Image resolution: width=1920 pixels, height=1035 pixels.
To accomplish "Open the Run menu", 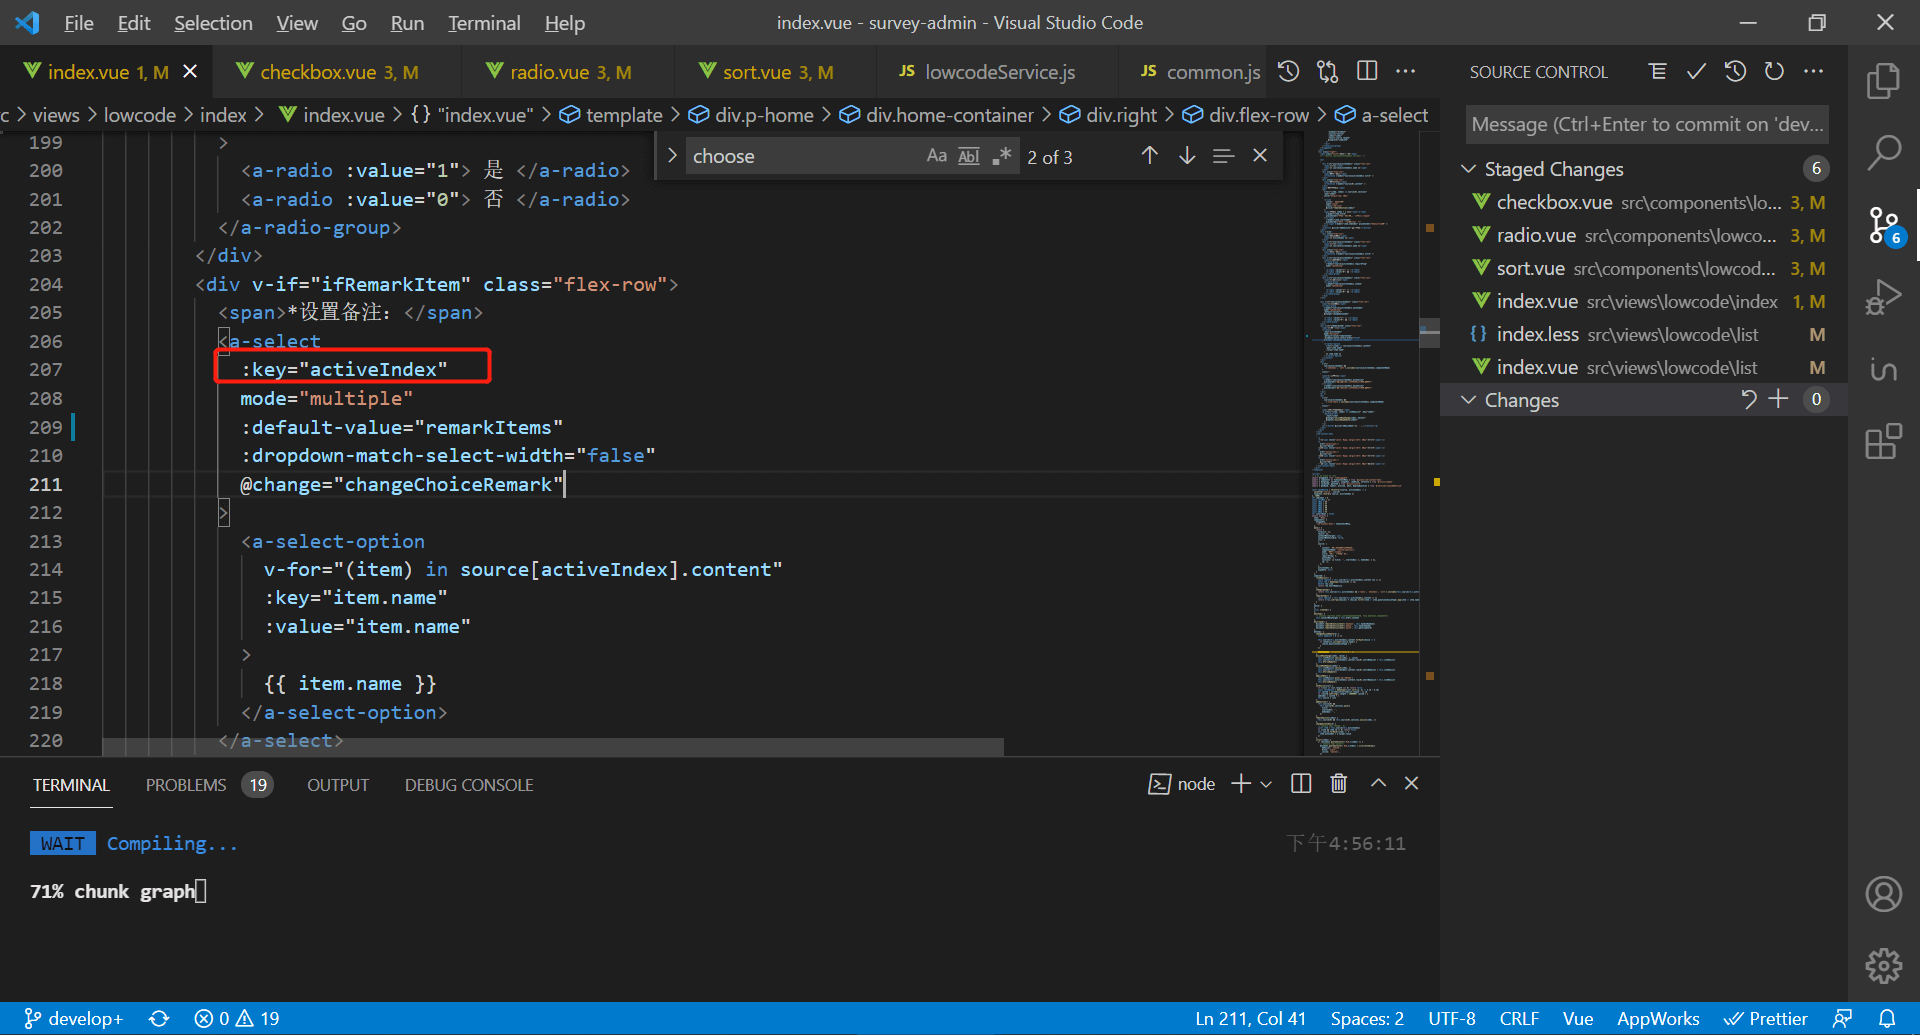I will pyautogui.click(x=407, y=23).
